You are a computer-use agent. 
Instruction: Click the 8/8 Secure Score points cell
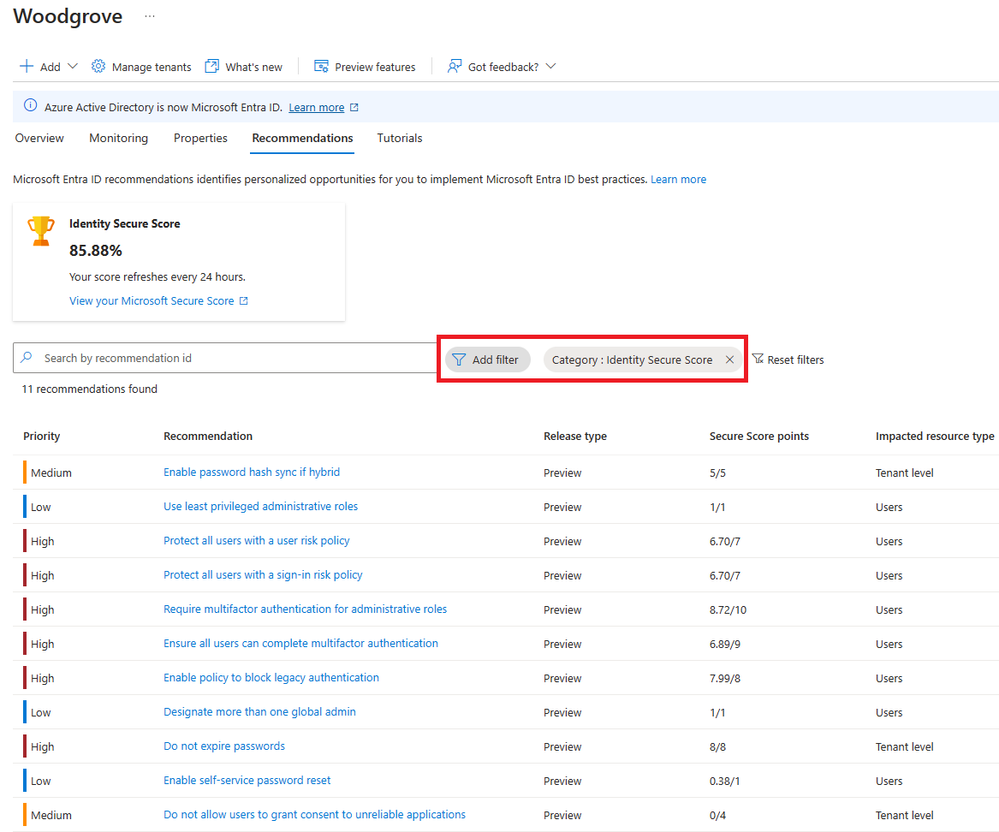click(717, 747)
